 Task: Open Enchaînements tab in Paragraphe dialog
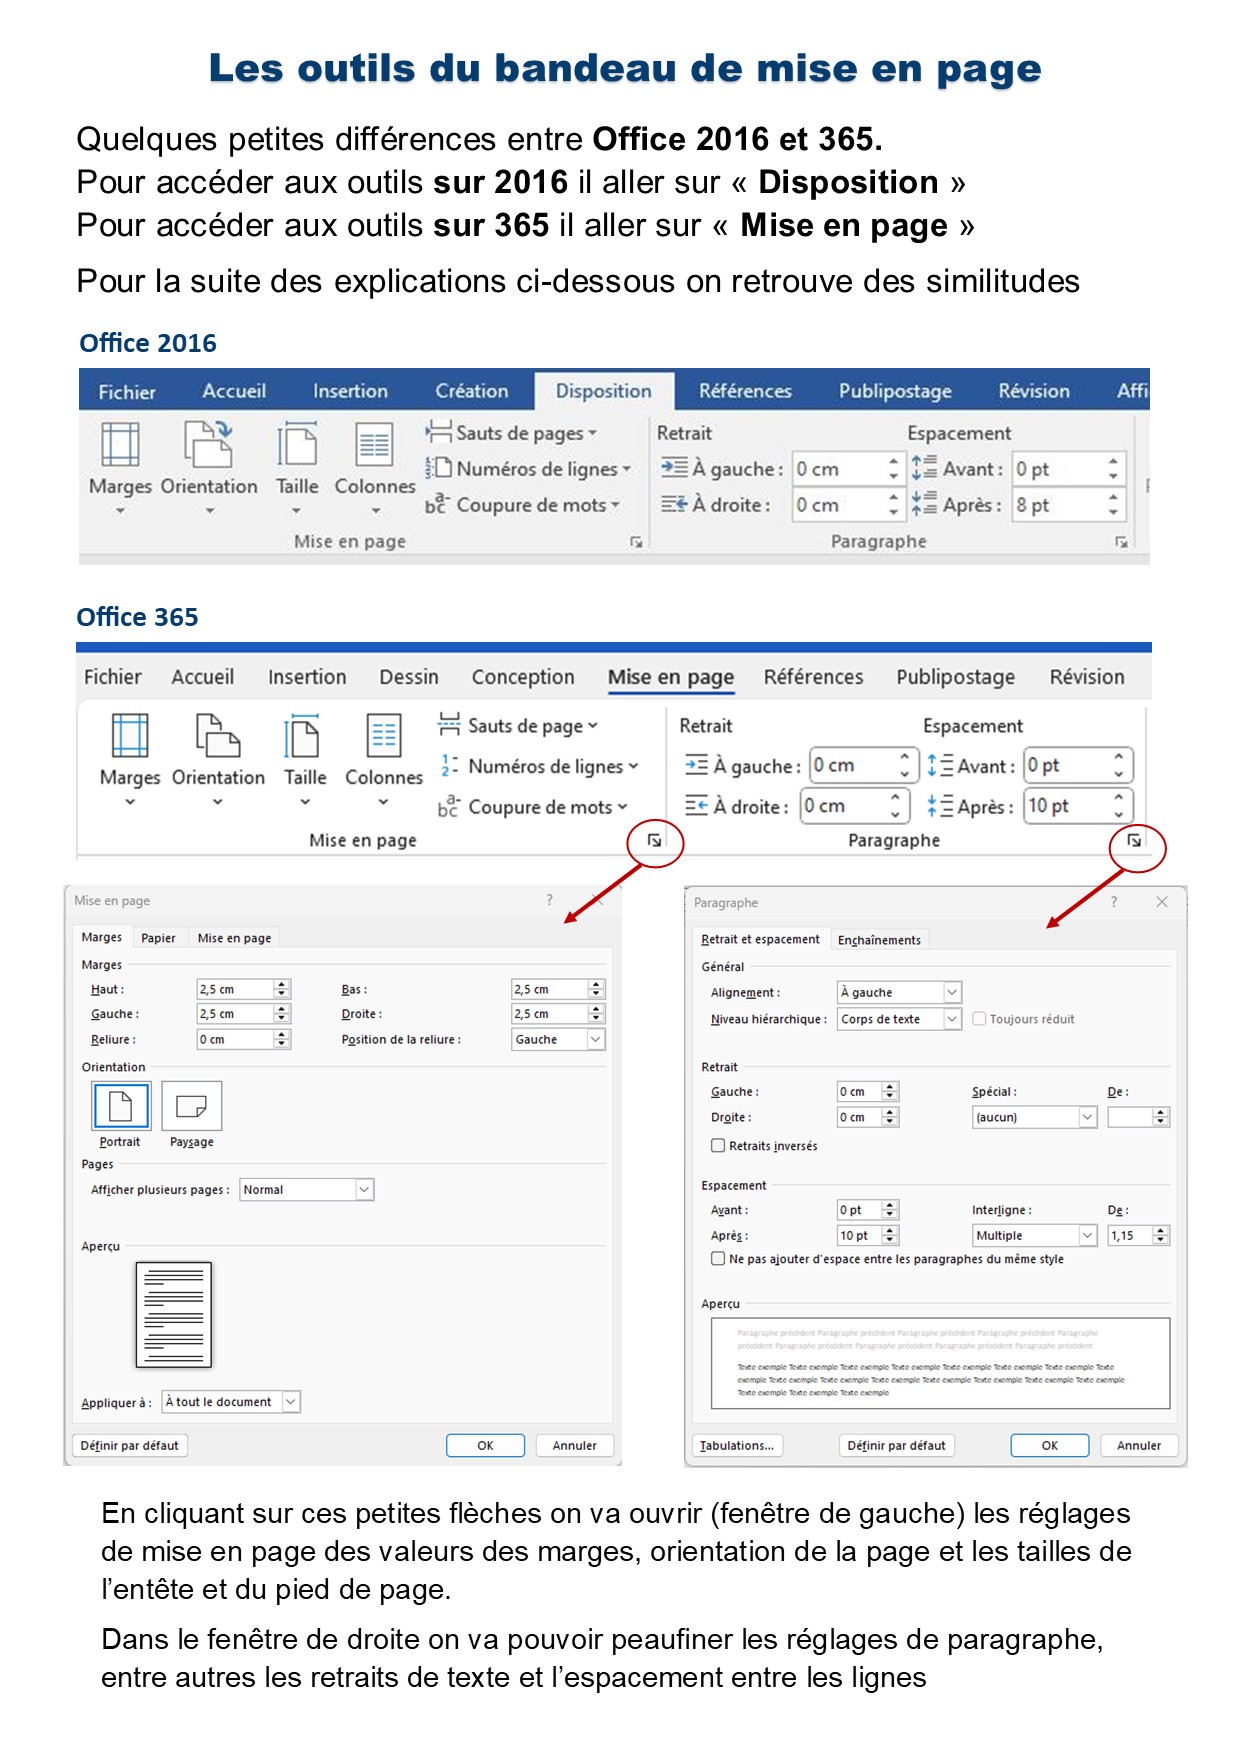click(879, 940)
